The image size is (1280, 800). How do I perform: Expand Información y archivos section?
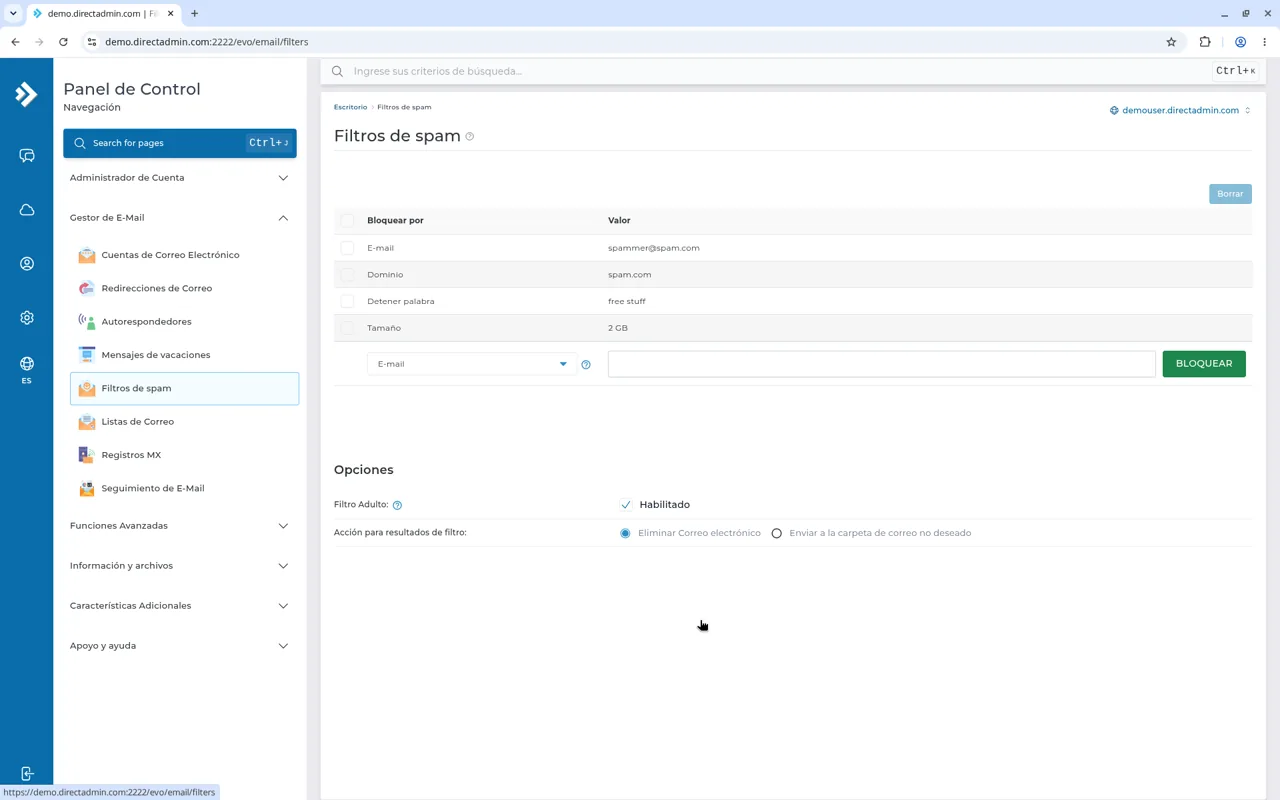click(180, 566)
